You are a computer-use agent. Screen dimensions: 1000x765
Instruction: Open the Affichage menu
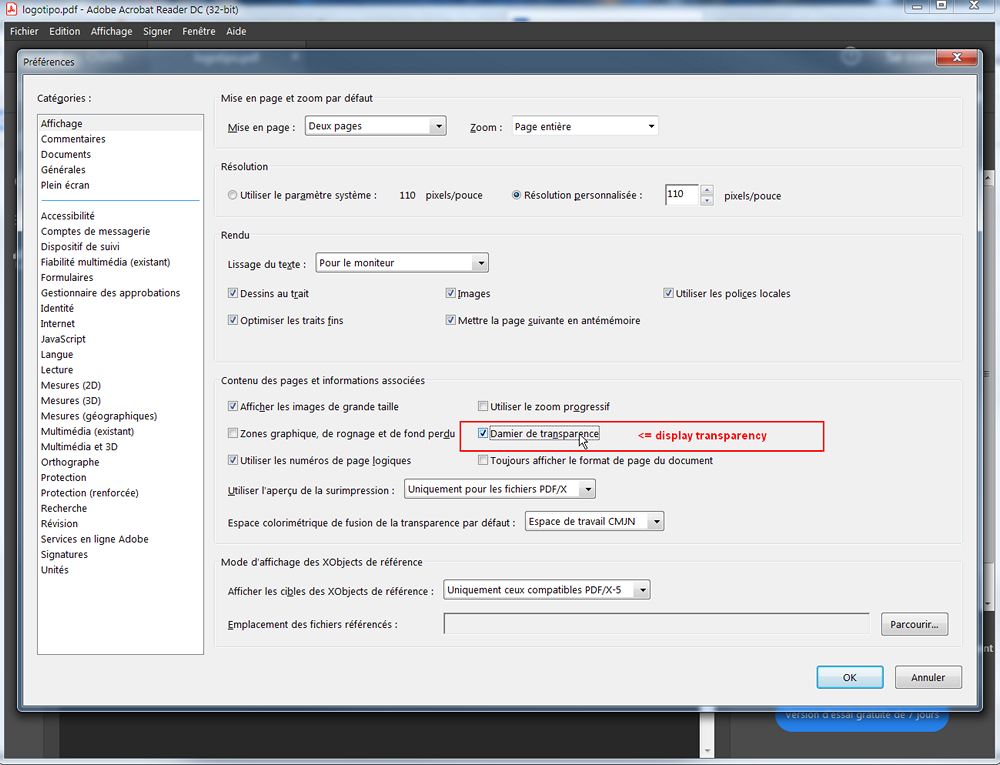pos(112,31)
